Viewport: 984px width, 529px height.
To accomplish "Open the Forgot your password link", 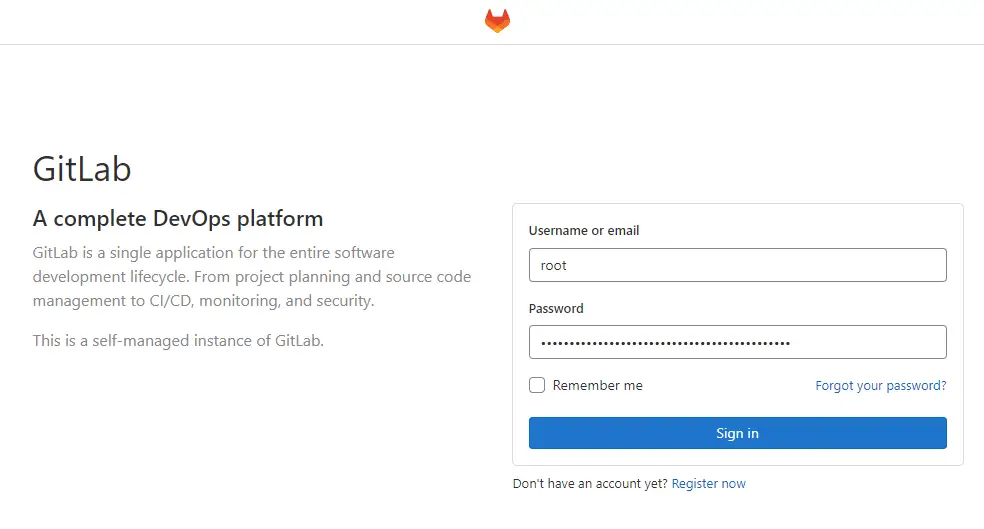I will 880,385.
